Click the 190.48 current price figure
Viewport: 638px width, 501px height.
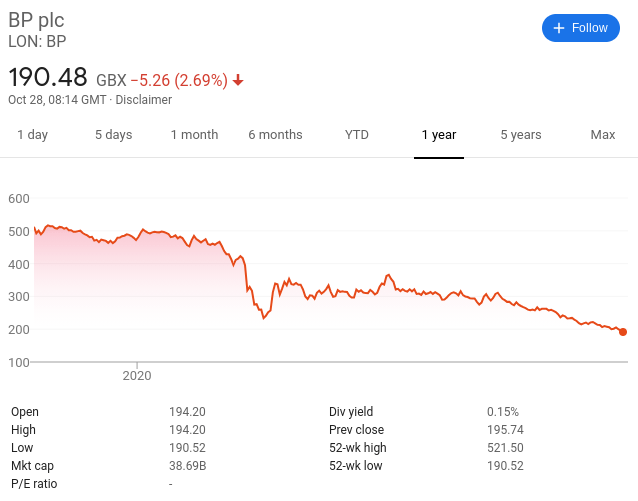click(x=48, y=77)
